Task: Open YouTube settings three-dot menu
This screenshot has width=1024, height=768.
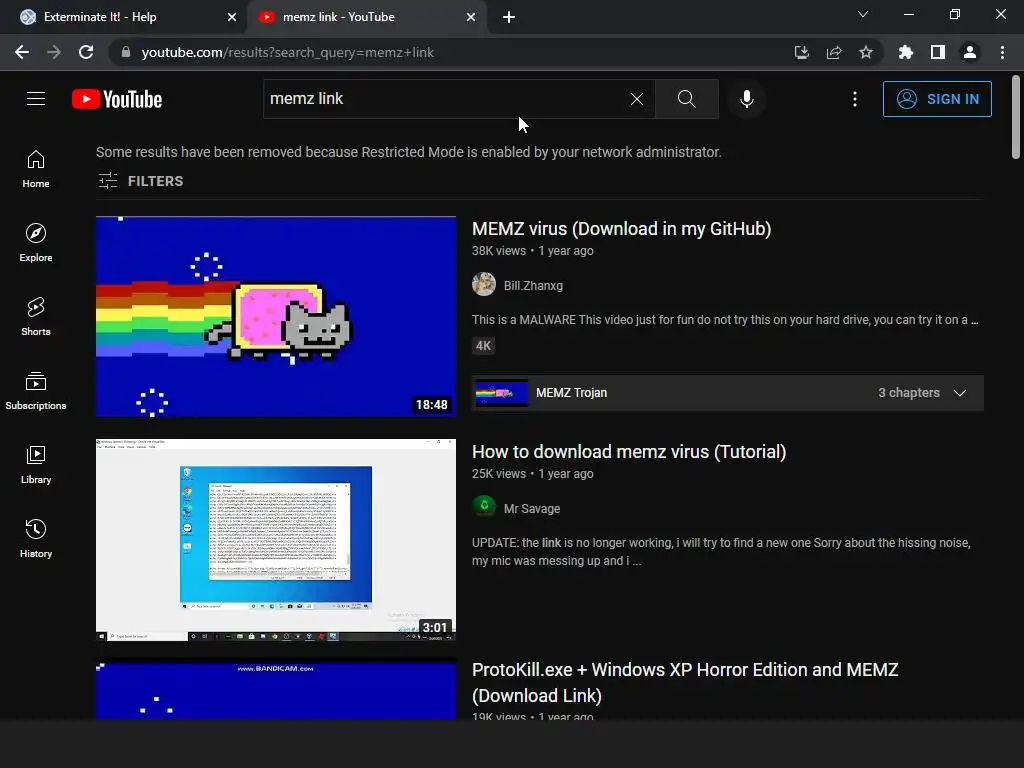Action: point(854,99)
